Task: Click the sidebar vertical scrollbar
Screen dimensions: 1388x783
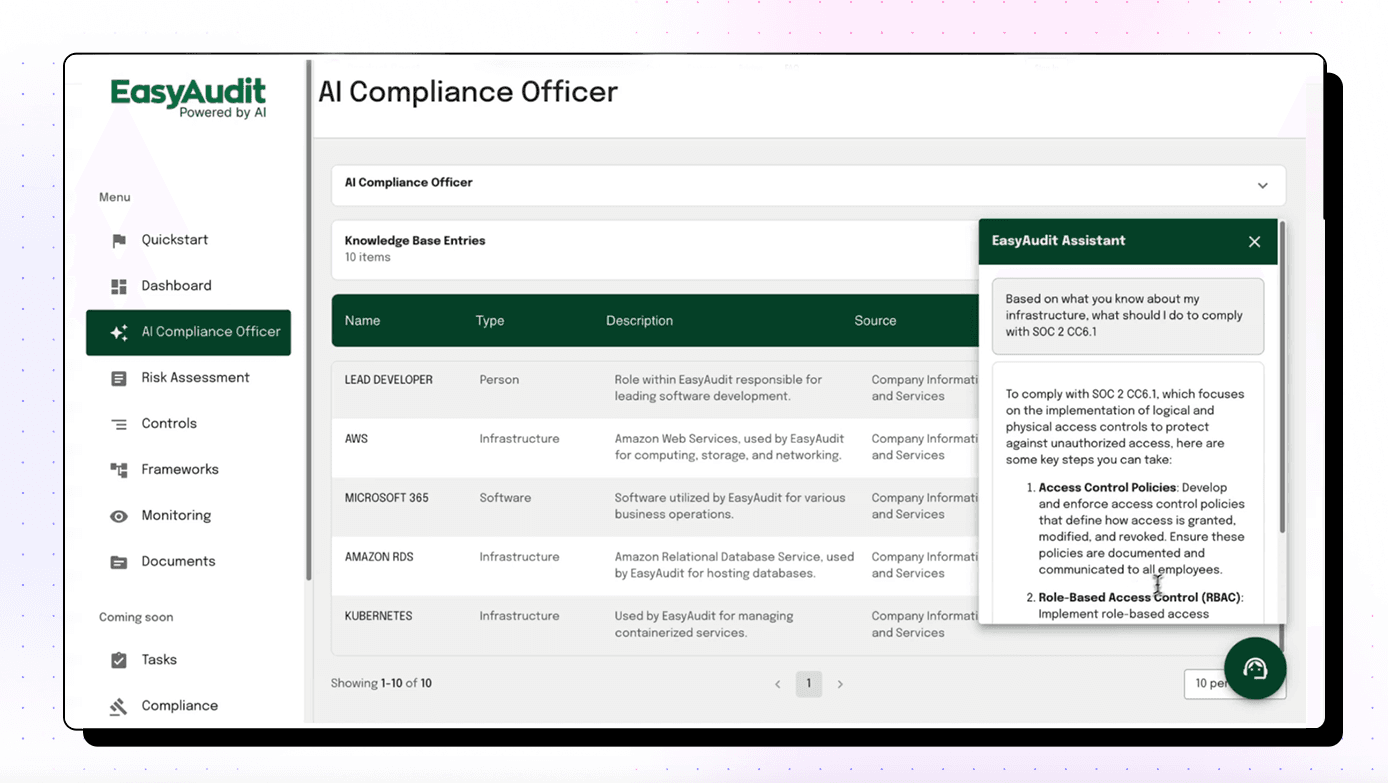Action: pyautogui.click(x=309, y=320)
